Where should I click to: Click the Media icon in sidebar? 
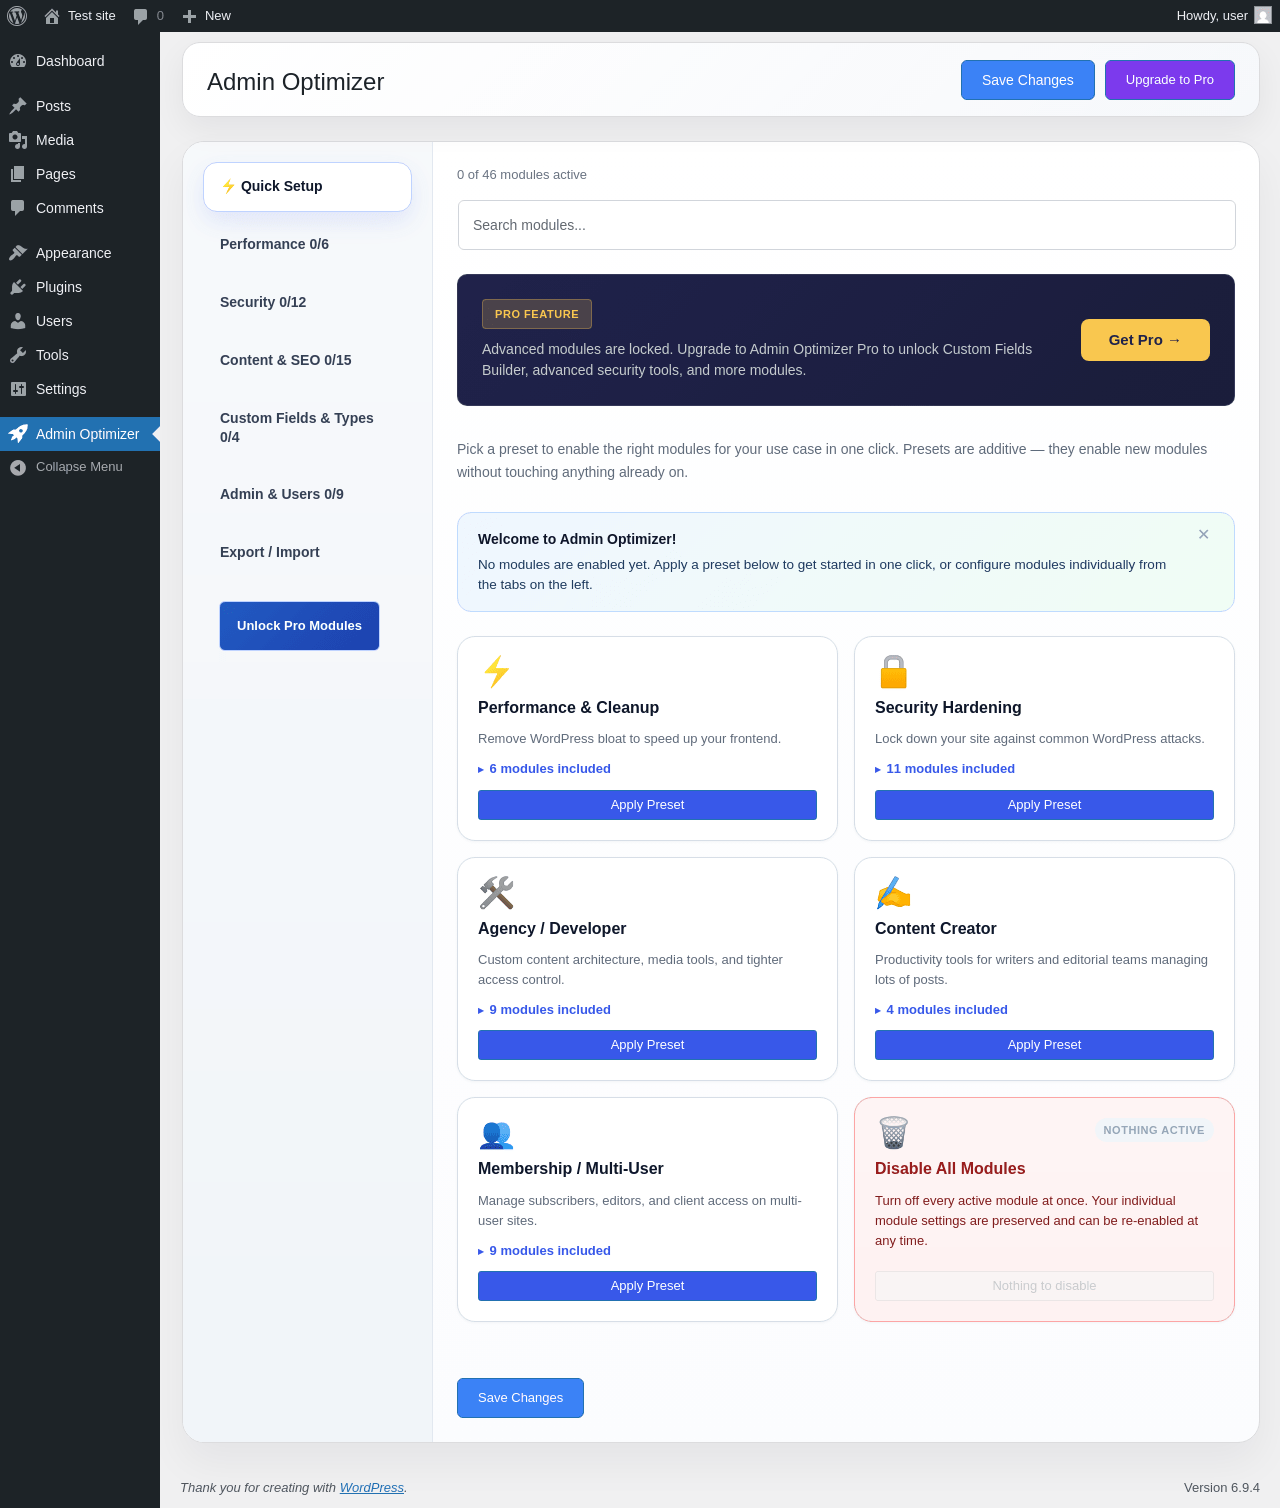tap(18, 140)
